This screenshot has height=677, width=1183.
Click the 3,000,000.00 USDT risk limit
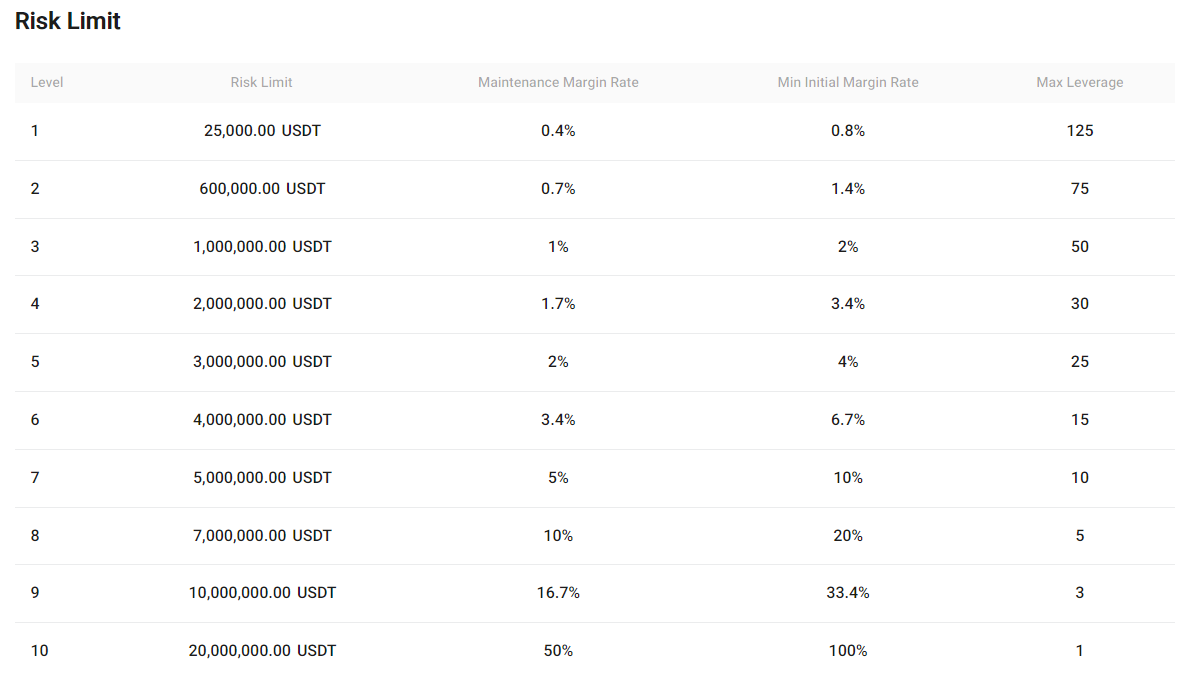pyautogui.click(x=262, y=362)
